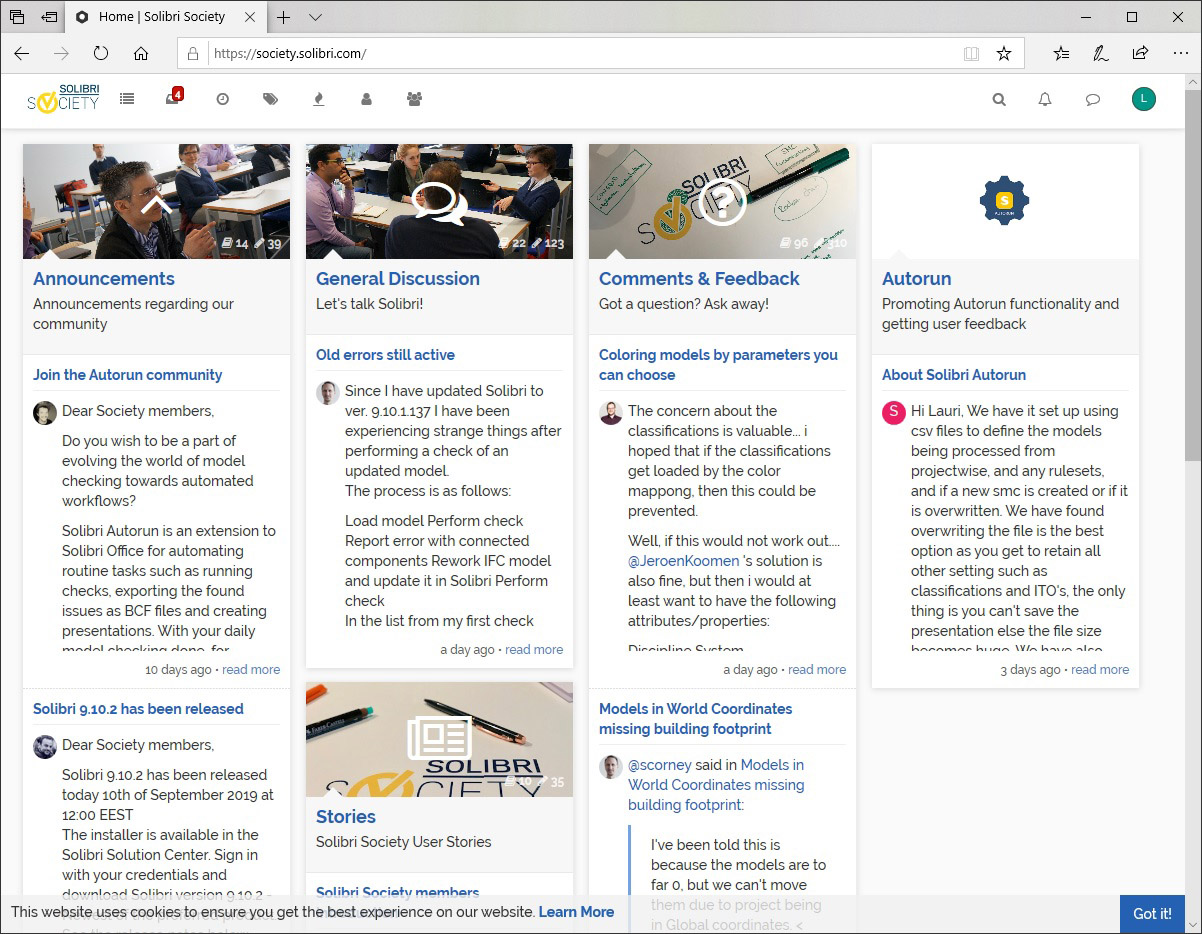
Task: Open the add notes pen icon
Action: click(1100, 53)
